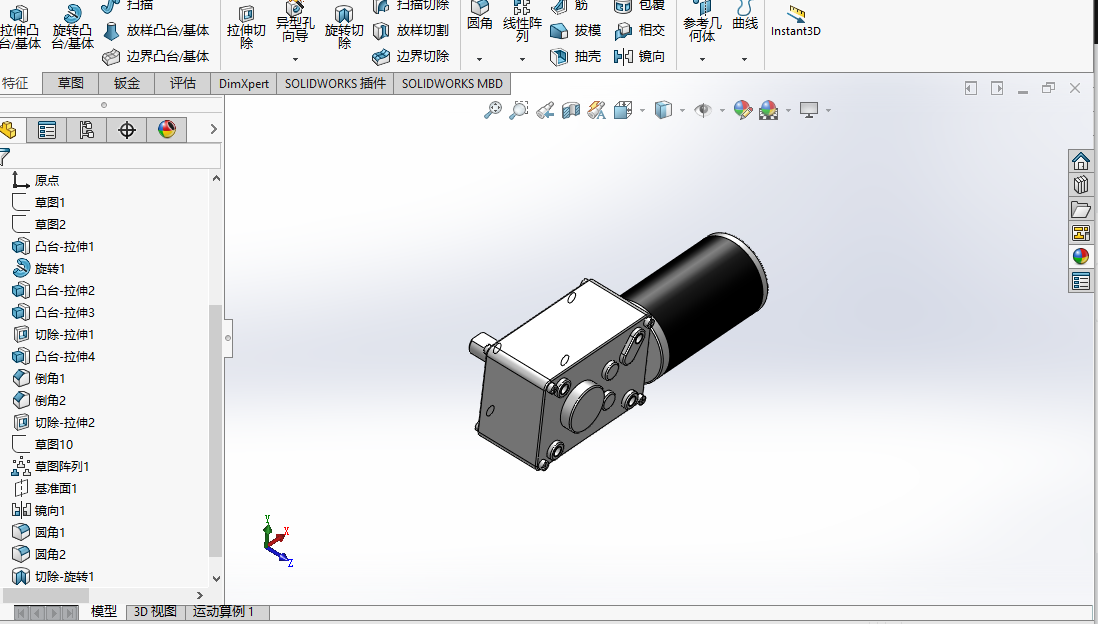
Task: Open the PropertyManager panel tab
Action: pos(47,130)
